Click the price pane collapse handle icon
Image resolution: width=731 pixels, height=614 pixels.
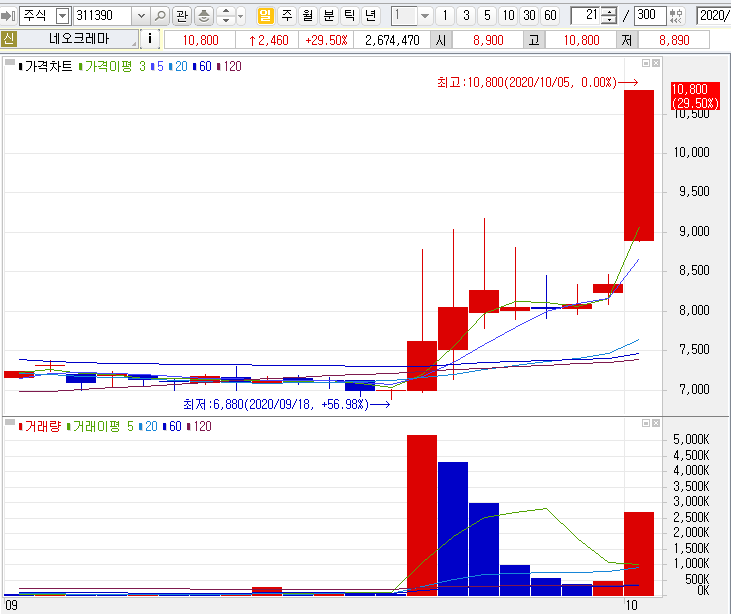pyautogui.click(x=10, y=62)
